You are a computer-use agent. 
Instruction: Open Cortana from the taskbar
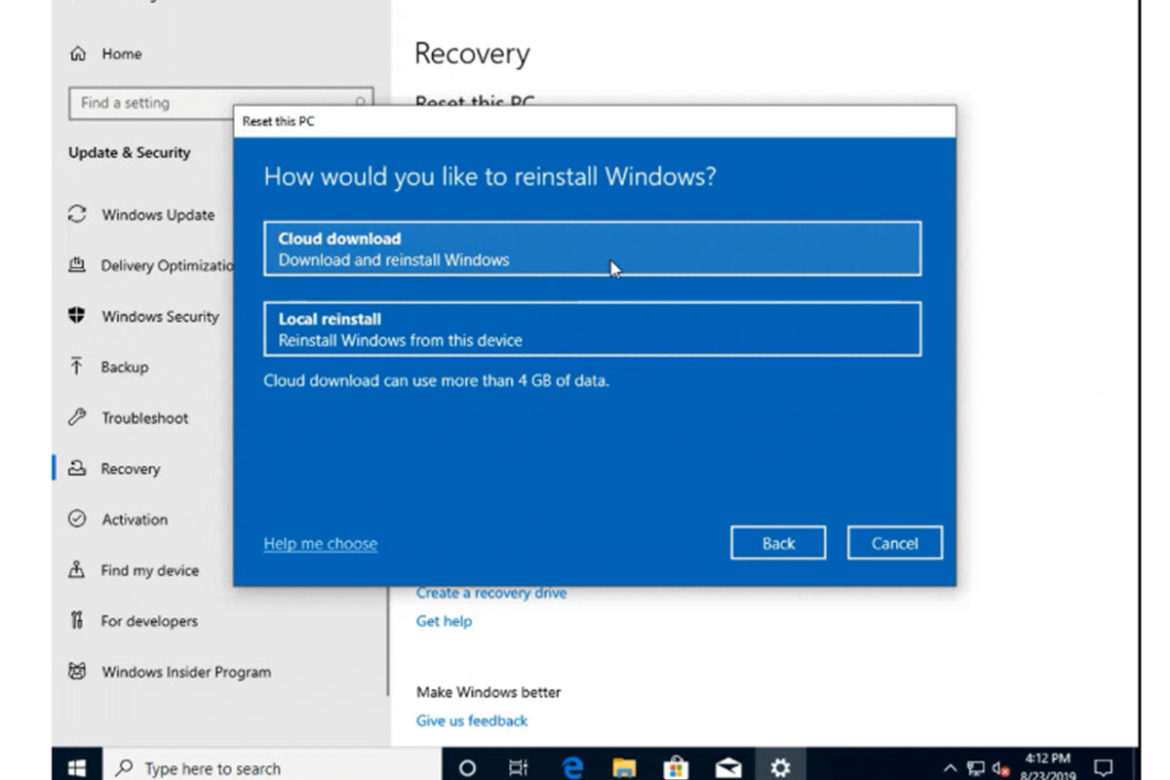467,767
